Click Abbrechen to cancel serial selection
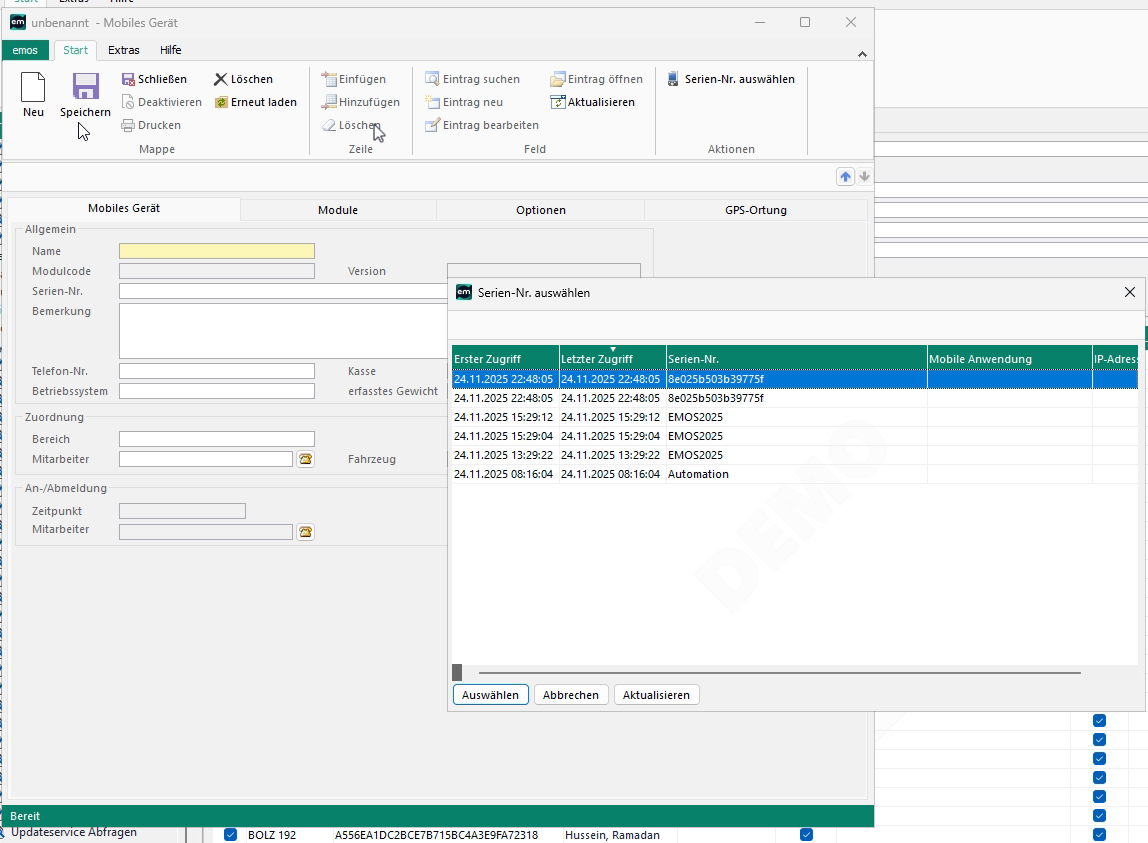 click(571, 695)
